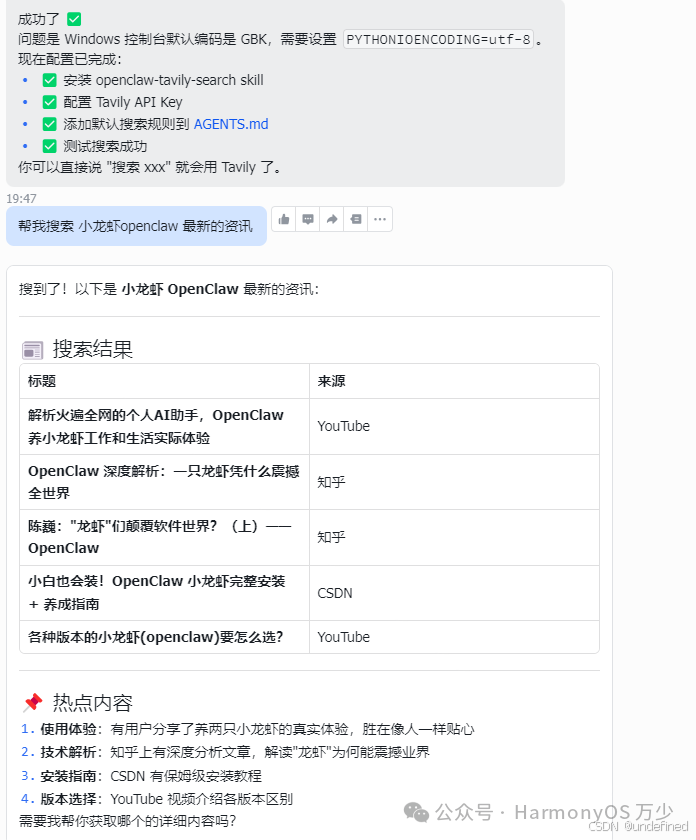Click 知乎 source for OpenClaw 深度解析 row
This screenshot has width=696, height=840.
coord(331,482)
